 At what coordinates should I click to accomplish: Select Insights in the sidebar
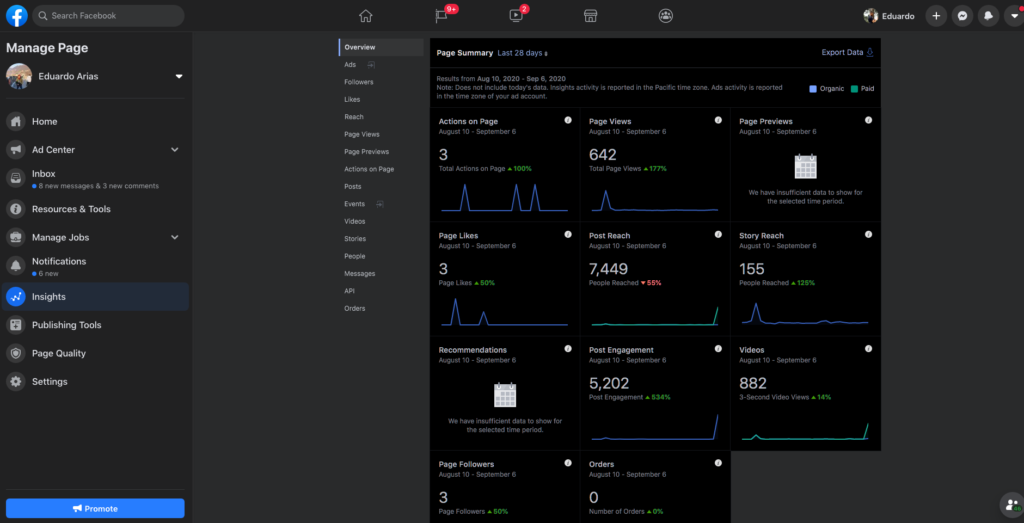[95, 296]
